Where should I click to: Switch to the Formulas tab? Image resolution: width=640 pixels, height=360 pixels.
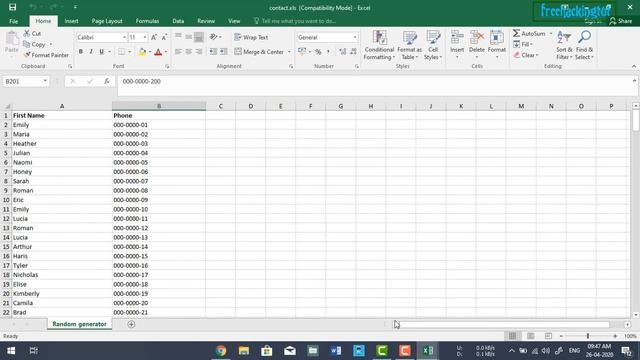147,21
